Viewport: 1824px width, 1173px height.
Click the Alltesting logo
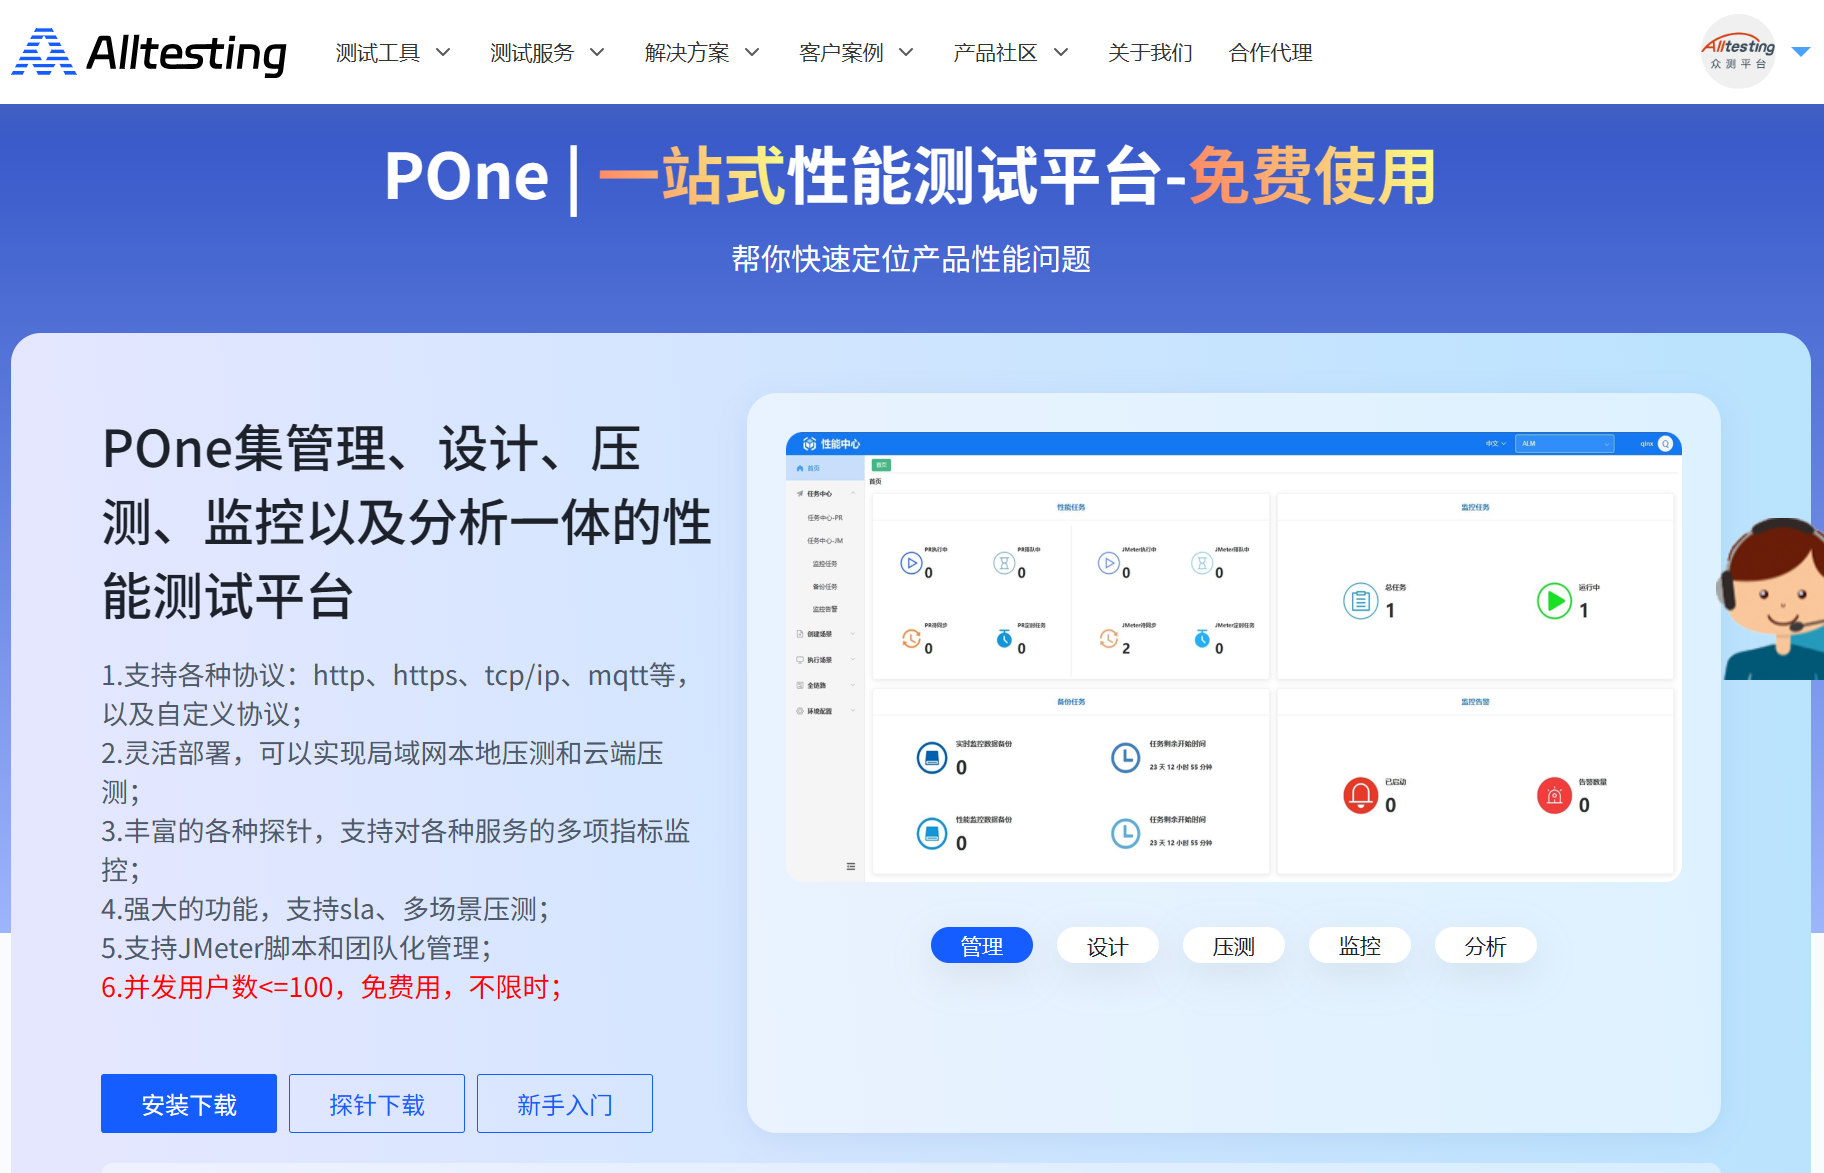pos(150,53)
